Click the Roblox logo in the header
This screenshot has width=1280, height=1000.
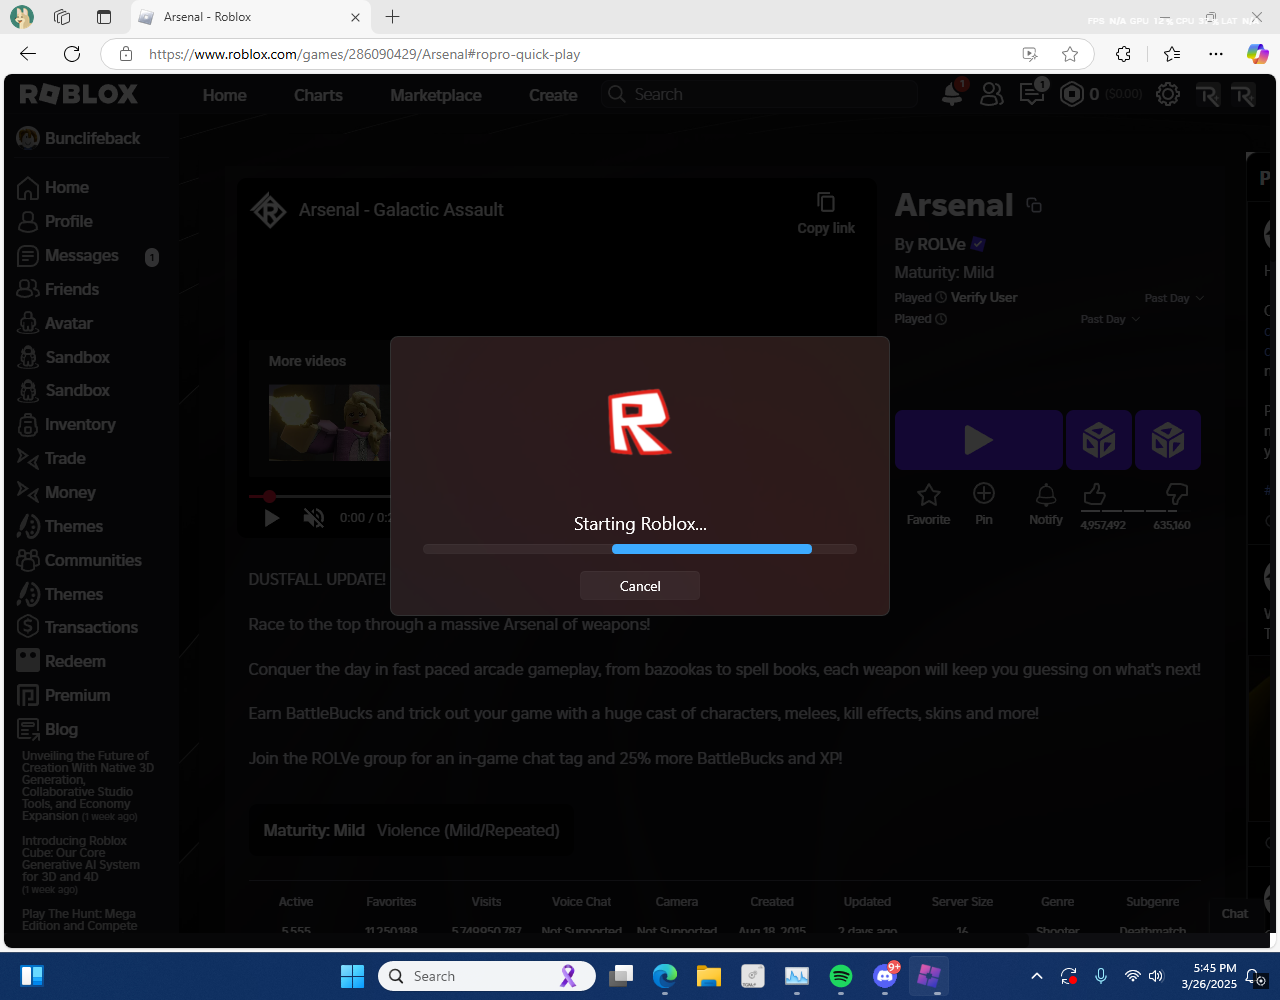pyautogui.click(x=79, y=95)
